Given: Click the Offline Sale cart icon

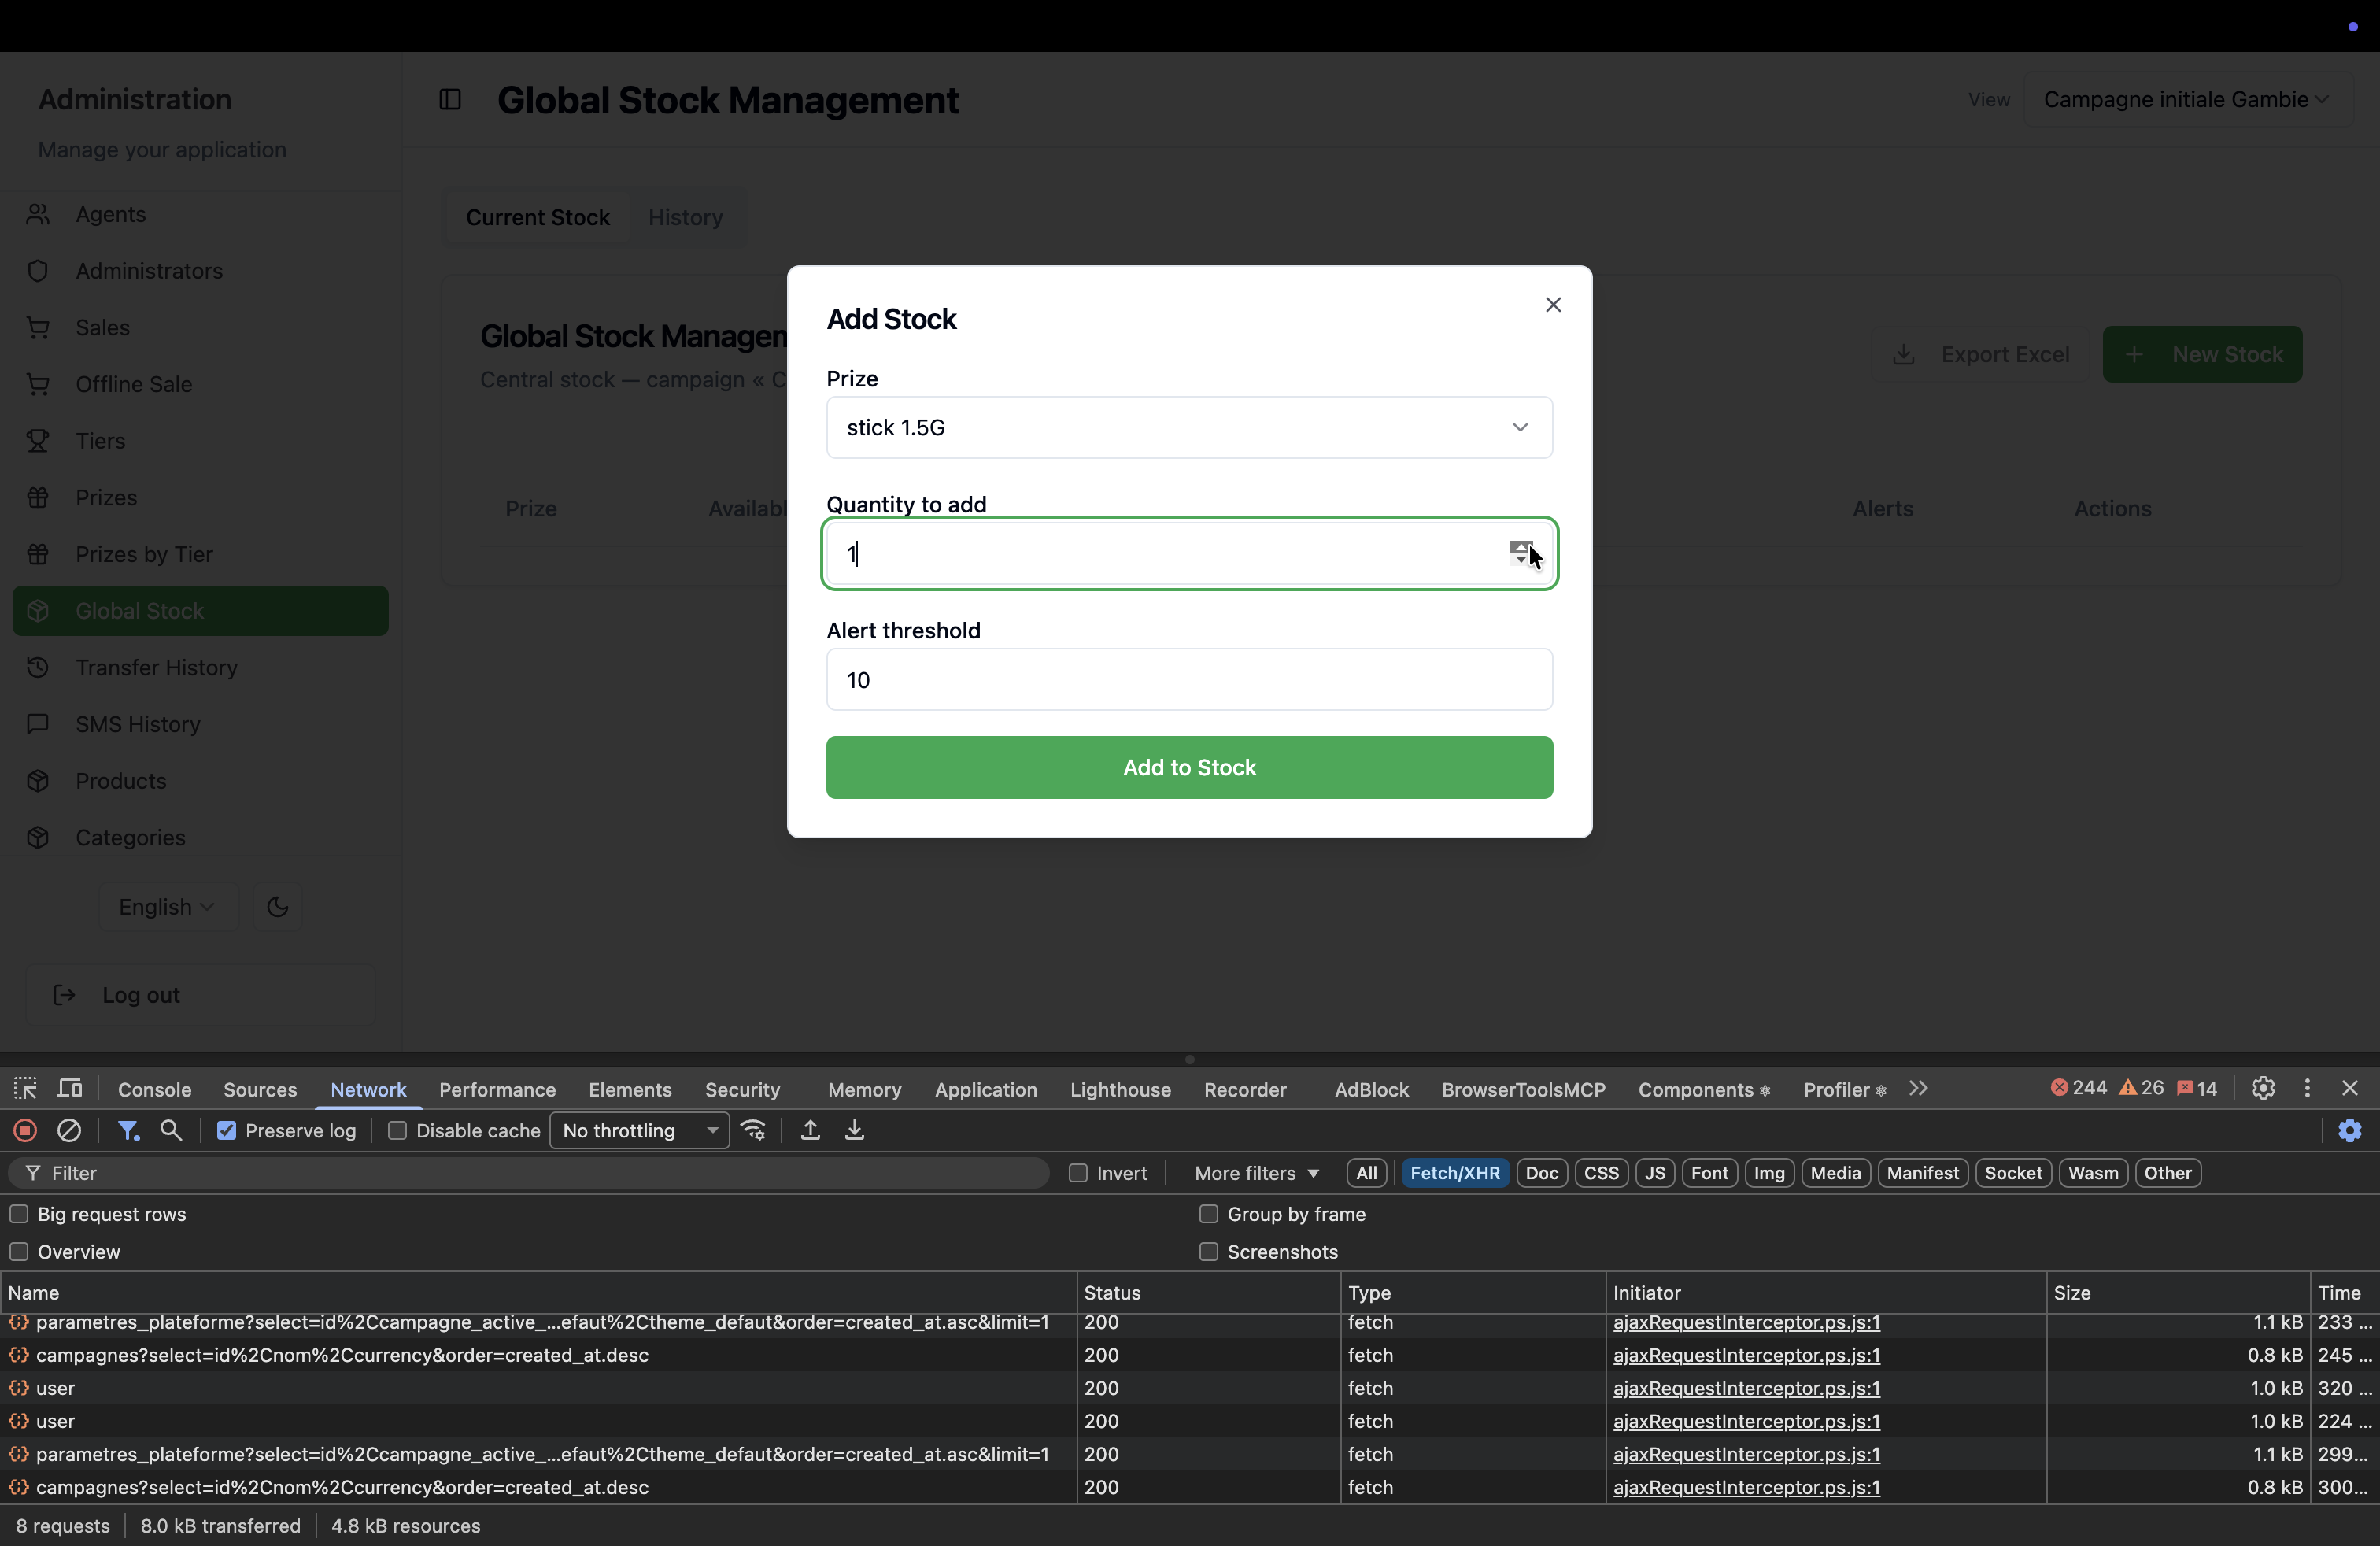Looking at the screenshot, I should pos(38,384).
